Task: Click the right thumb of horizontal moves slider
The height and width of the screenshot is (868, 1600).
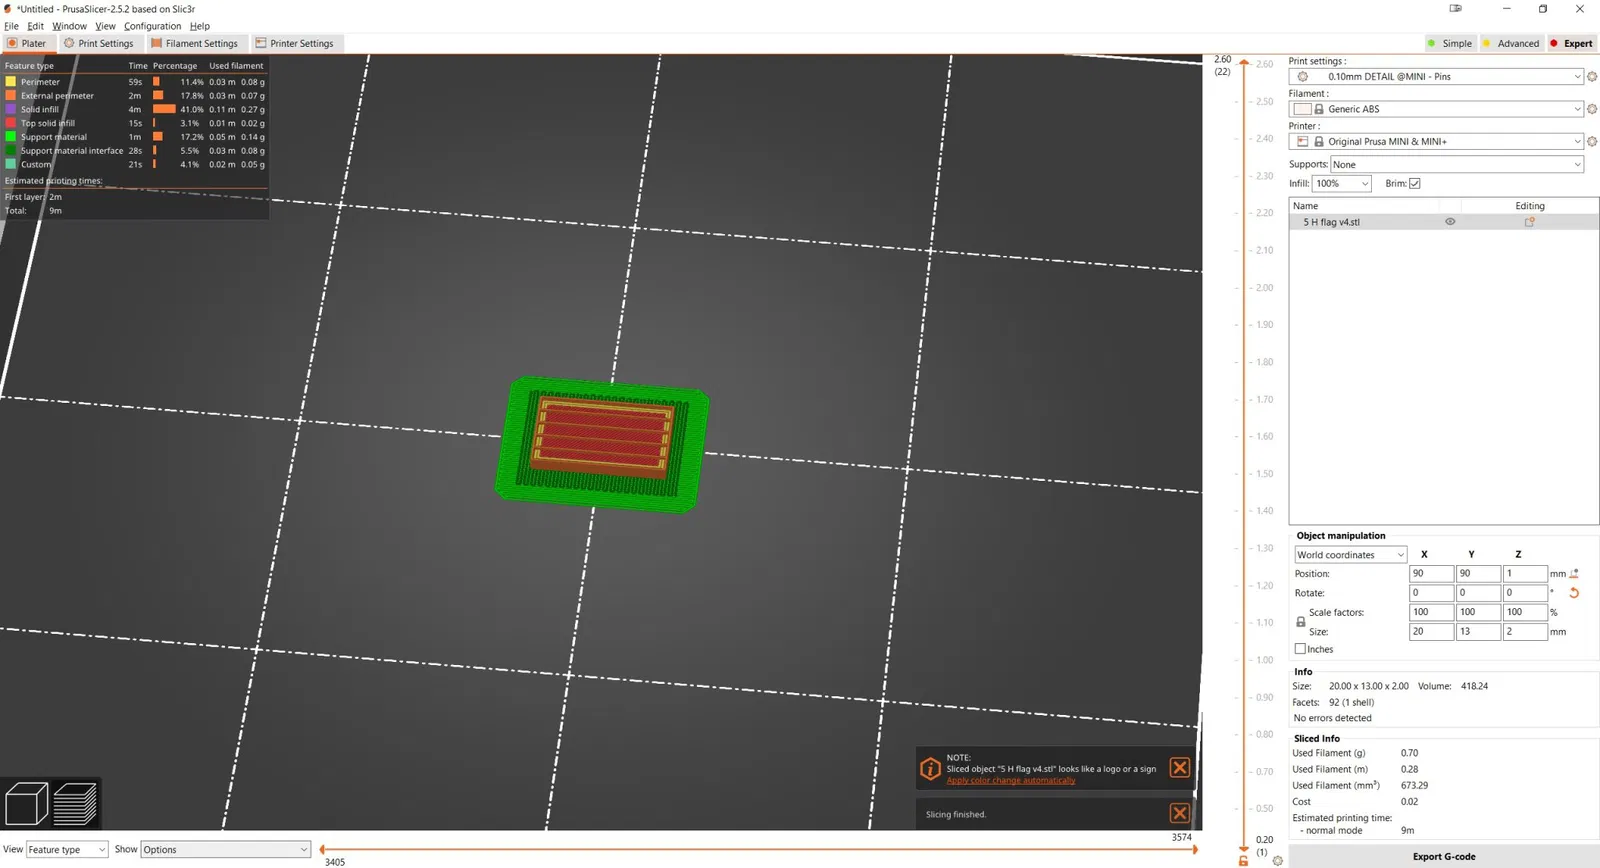Action: click(x=1195, y=850)
